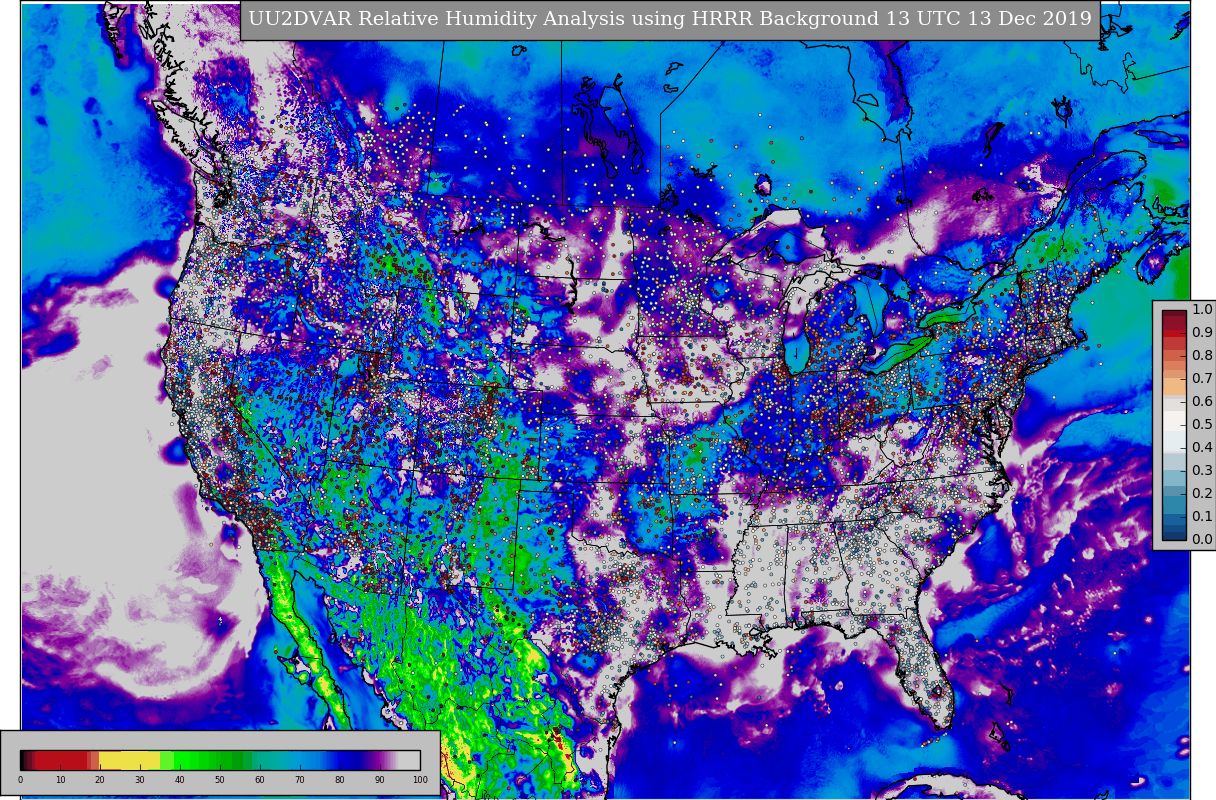Click the '80' tick label on humidity colorbar

[340, 780]
